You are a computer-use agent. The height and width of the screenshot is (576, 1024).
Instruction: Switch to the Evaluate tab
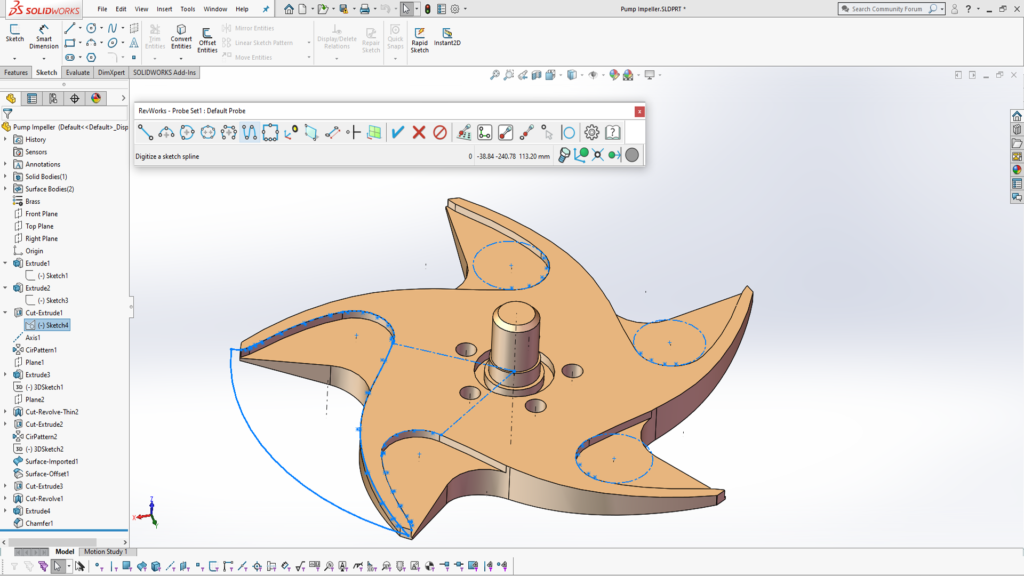click(79, 72)
